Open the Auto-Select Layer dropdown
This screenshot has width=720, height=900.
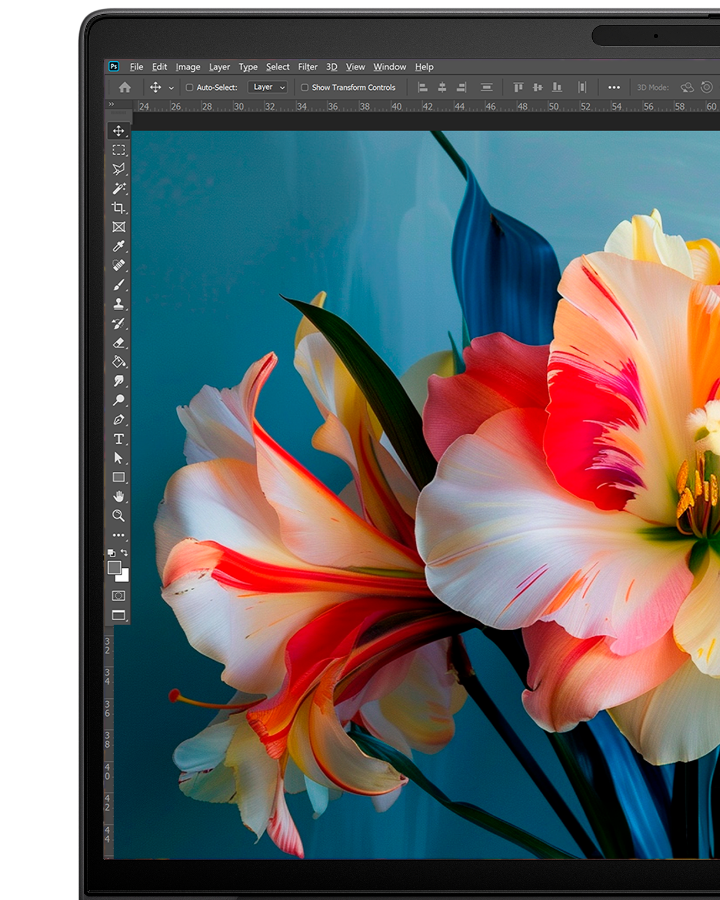[268, 87]
